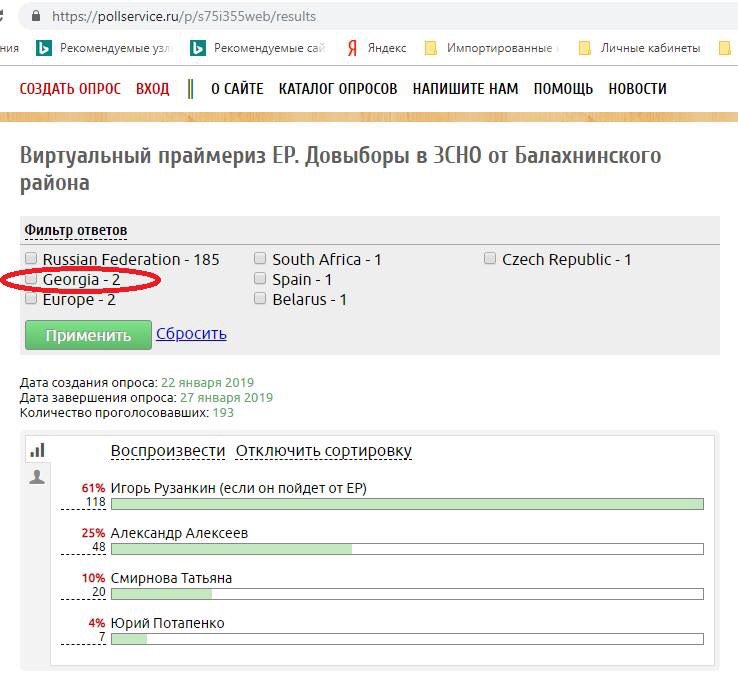Screen dimensions: 738x689
Task: Check the South Africa - 1 filter
Action: (x=260, y=258)
